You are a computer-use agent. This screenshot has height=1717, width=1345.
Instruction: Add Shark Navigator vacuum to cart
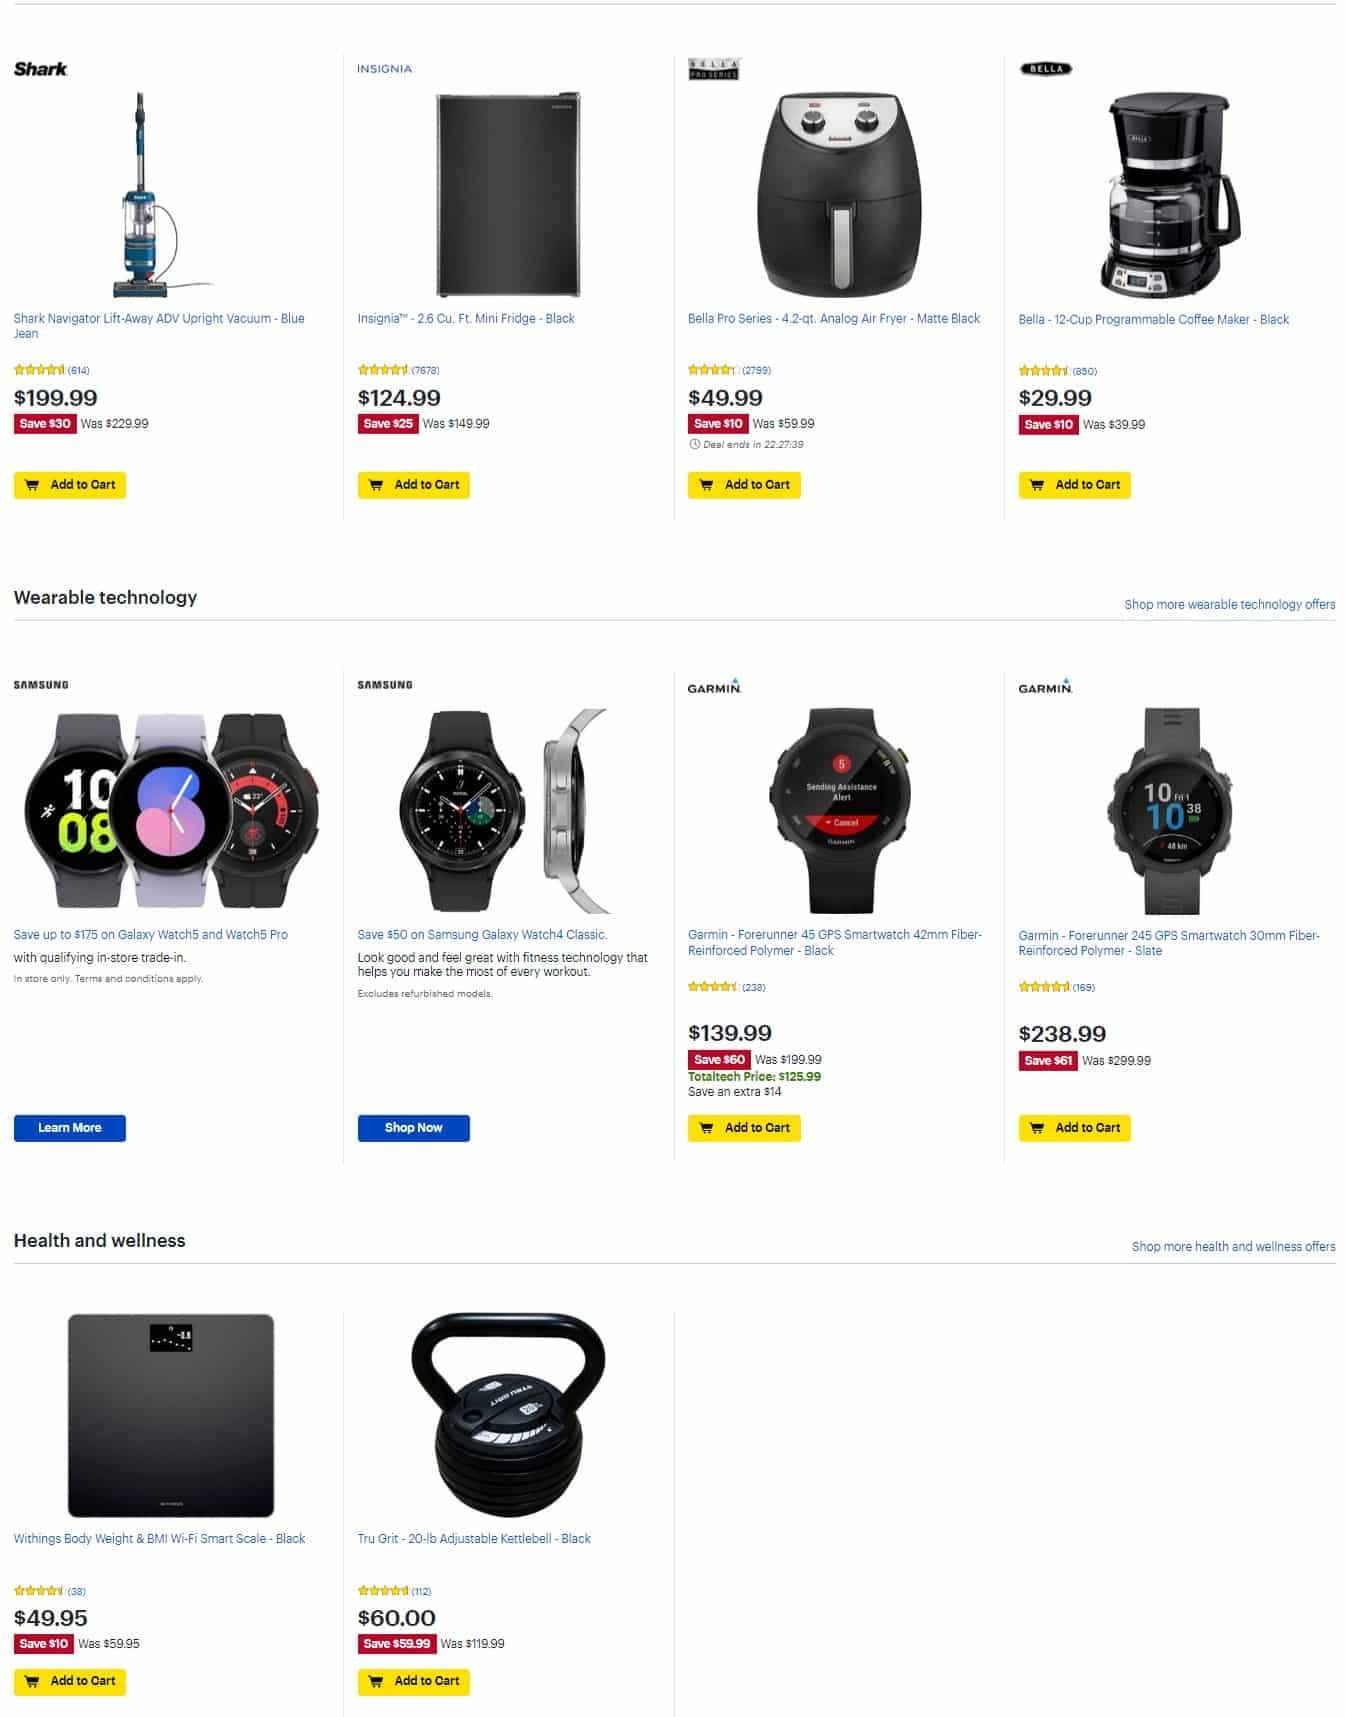point(70,485)
